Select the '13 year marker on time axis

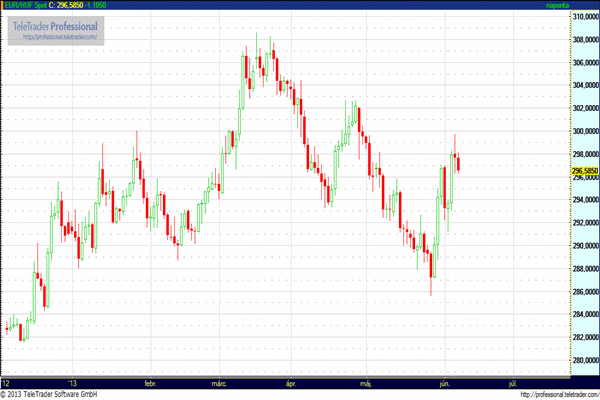pyautogui.click(x=71, y=382)
